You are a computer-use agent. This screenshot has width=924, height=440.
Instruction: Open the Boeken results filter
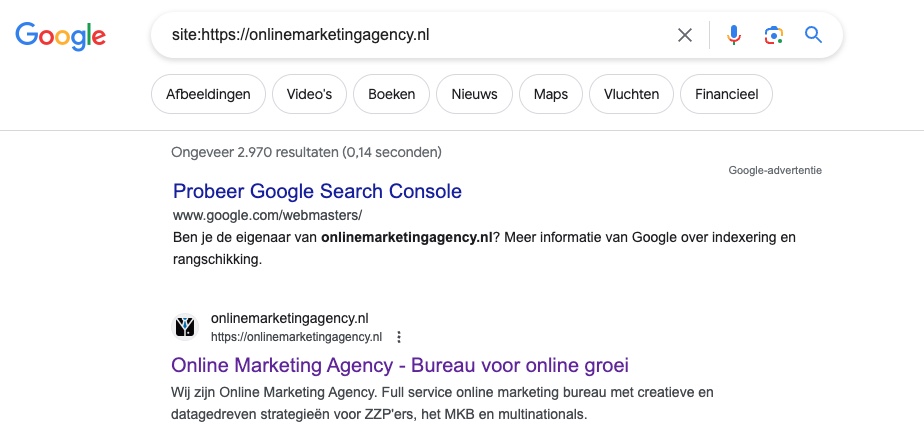[x=392, y=95]
